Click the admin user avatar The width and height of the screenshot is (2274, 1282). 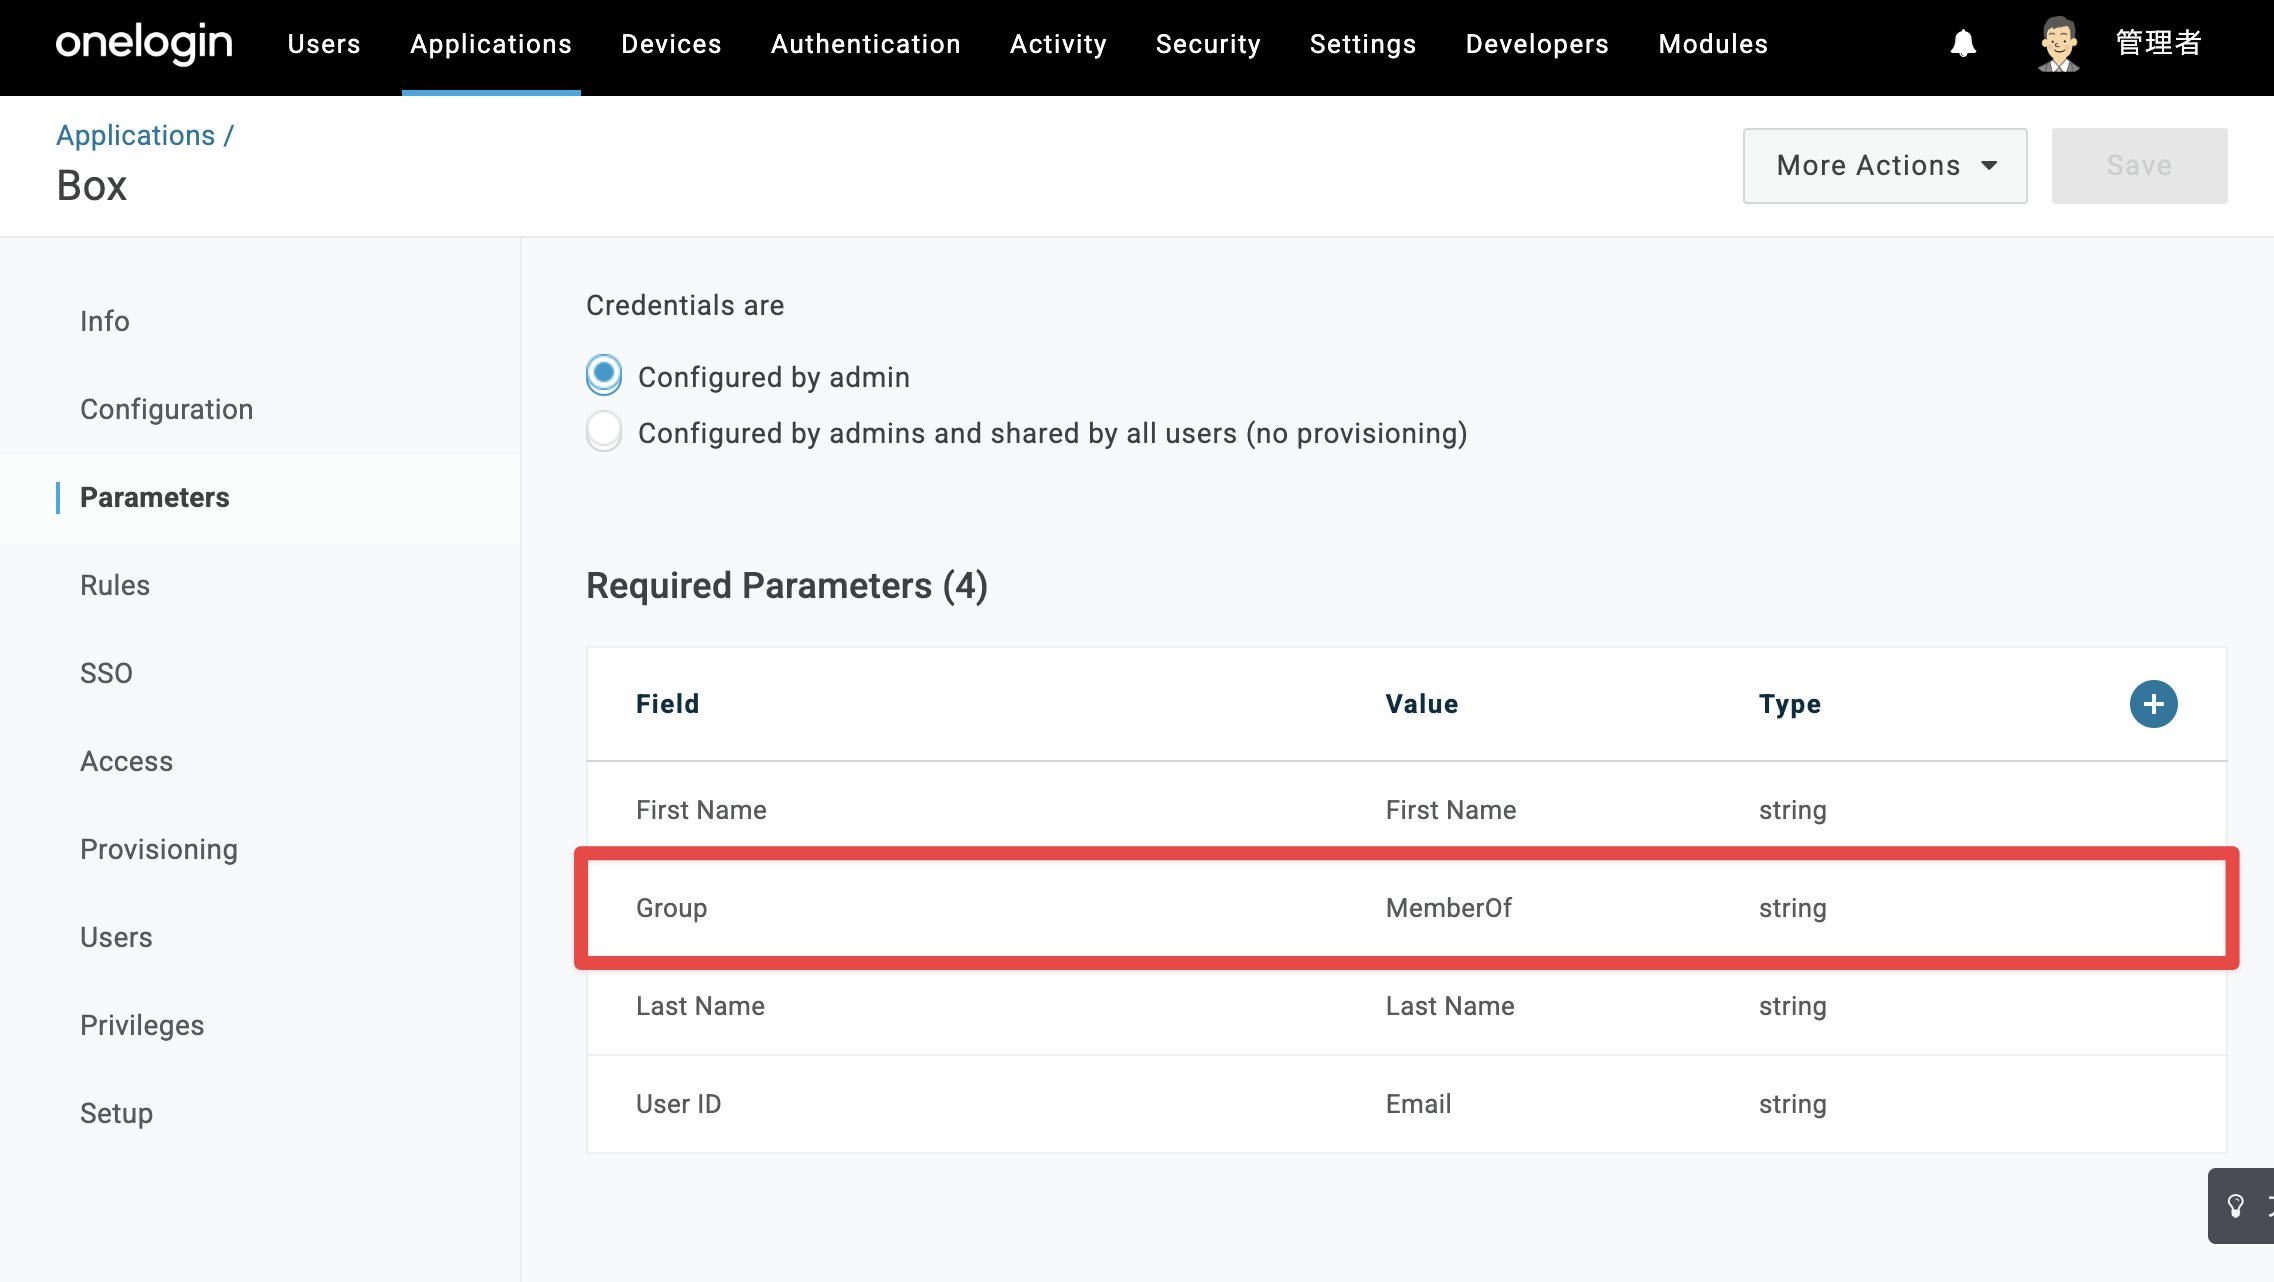pyautogui.click(x=2059, y=44)
